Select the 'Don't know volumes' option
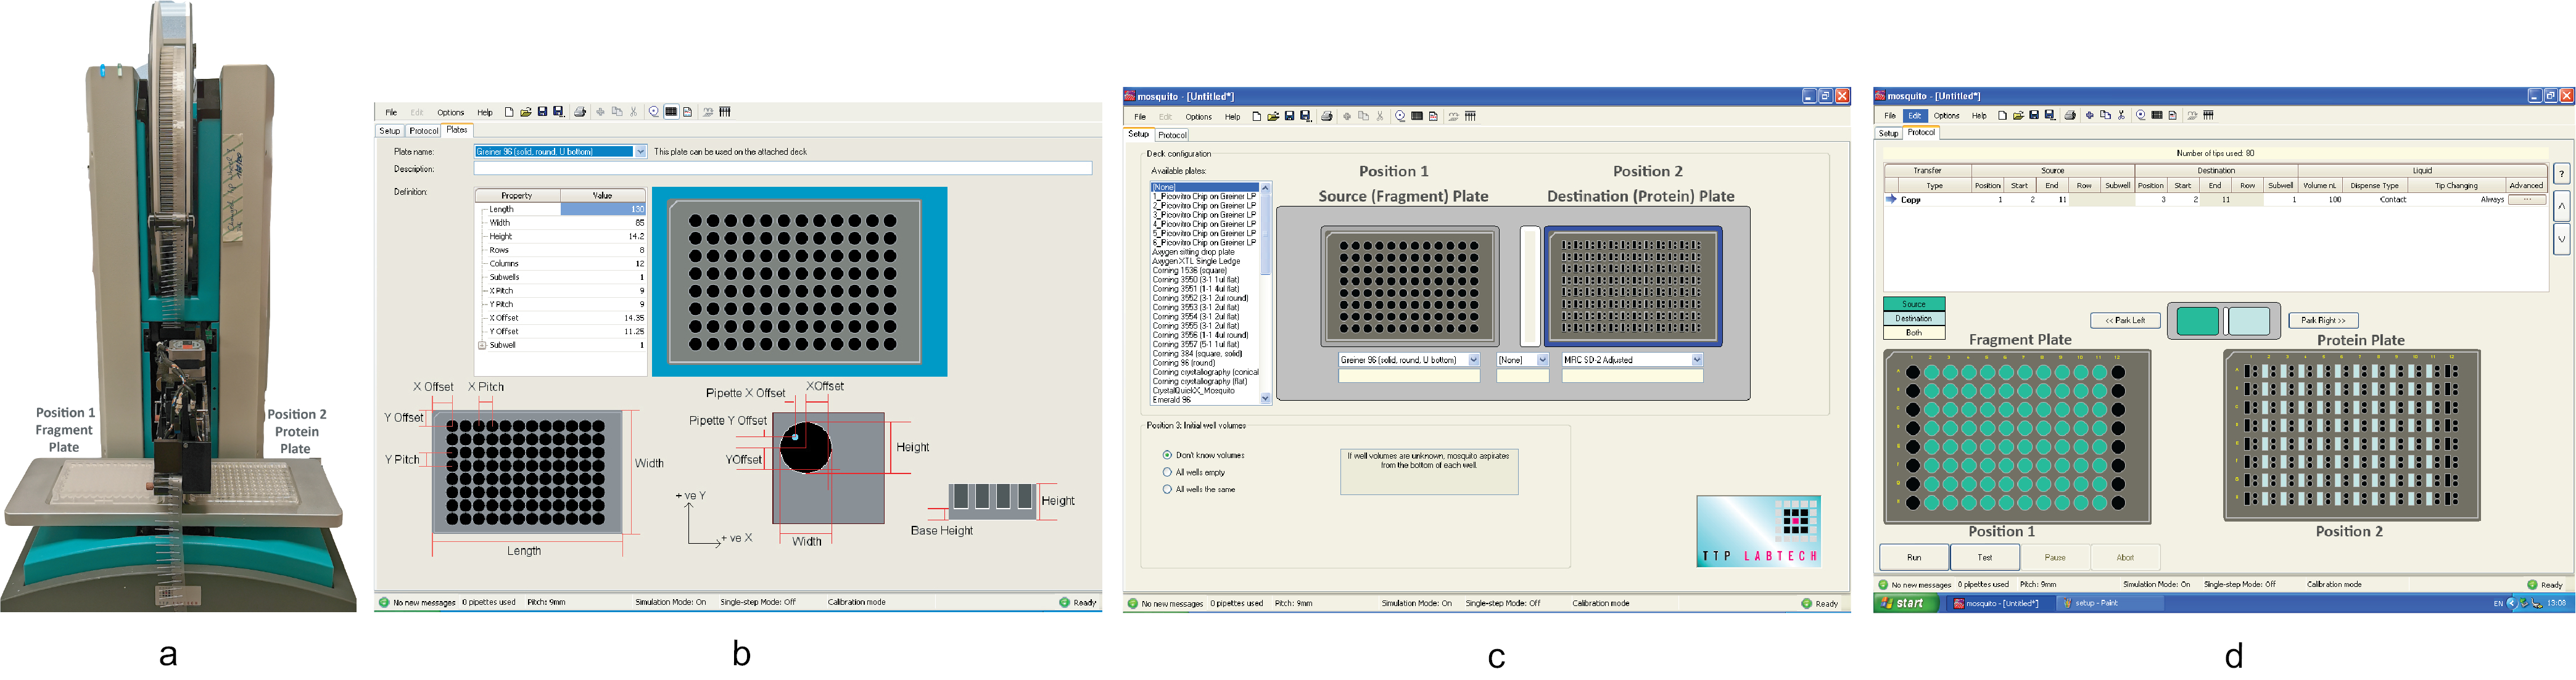Image resolution: width=2576 pixels, height=680 pixels. coord(1167,455)
